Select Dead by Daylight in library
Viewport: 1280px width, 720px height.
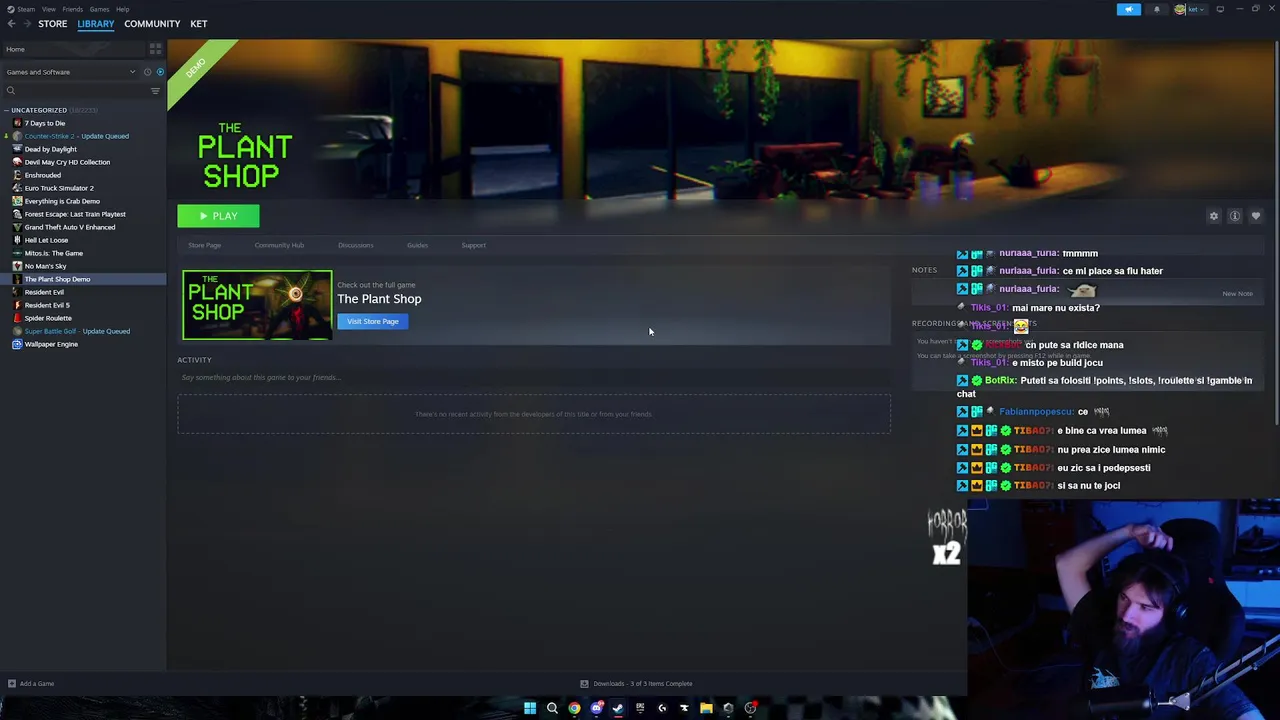pos(50,149)
